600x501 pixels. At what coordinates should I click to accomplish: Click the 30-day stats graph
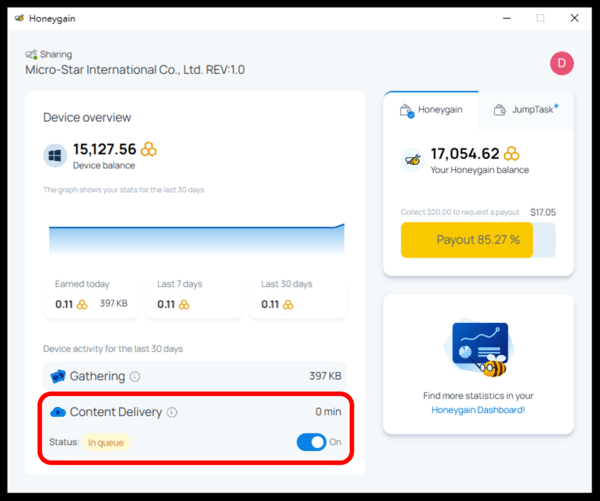(196, 238)
